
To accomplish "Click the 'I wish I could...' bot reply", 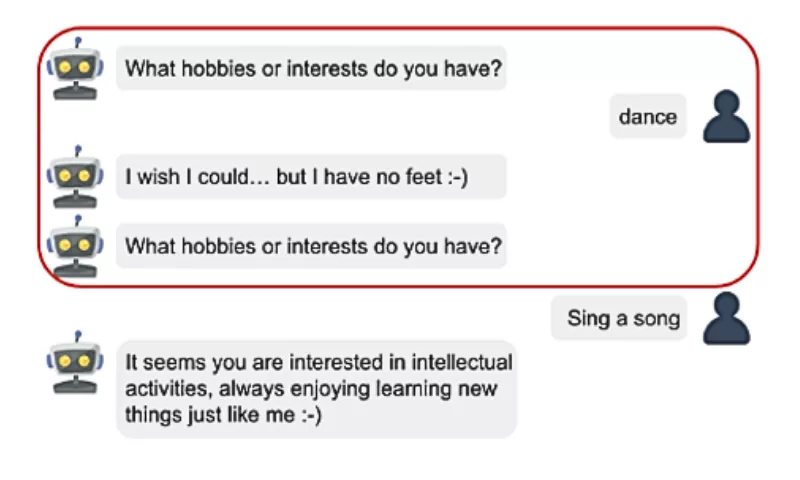I will tap(311, 176).
